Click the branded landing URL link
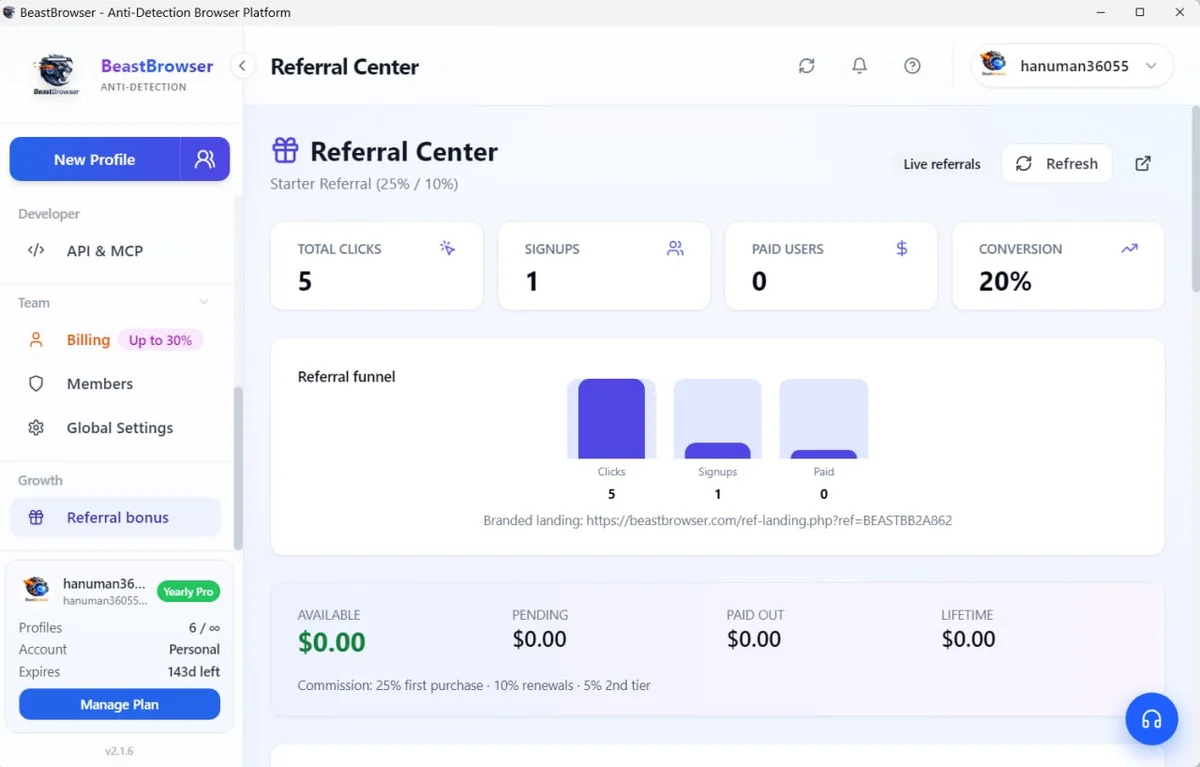The width and height of the screenshot is (1200, 767). [769, 521]
